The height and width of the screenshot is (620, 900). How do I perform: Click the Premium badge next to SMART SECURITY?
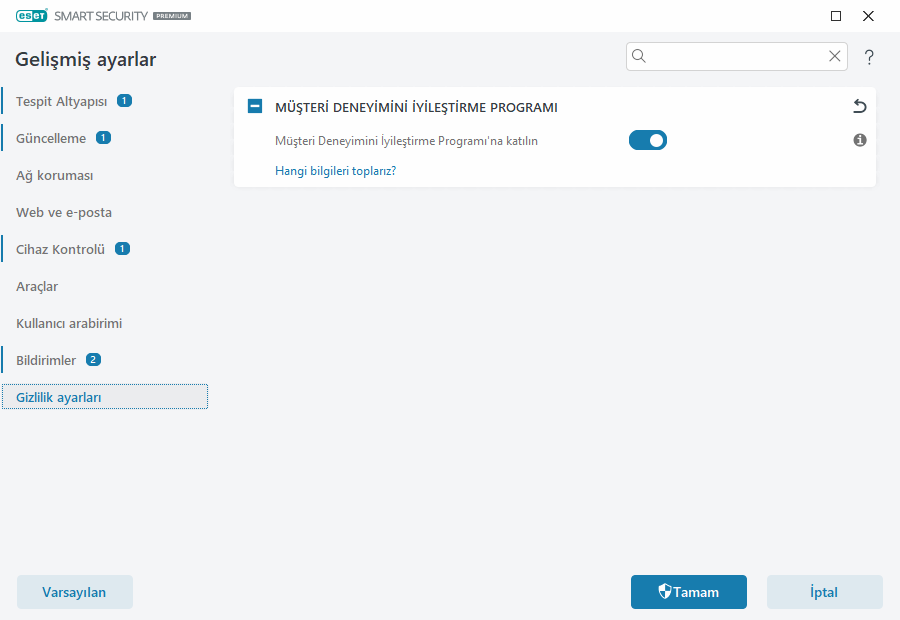point(171,16)
